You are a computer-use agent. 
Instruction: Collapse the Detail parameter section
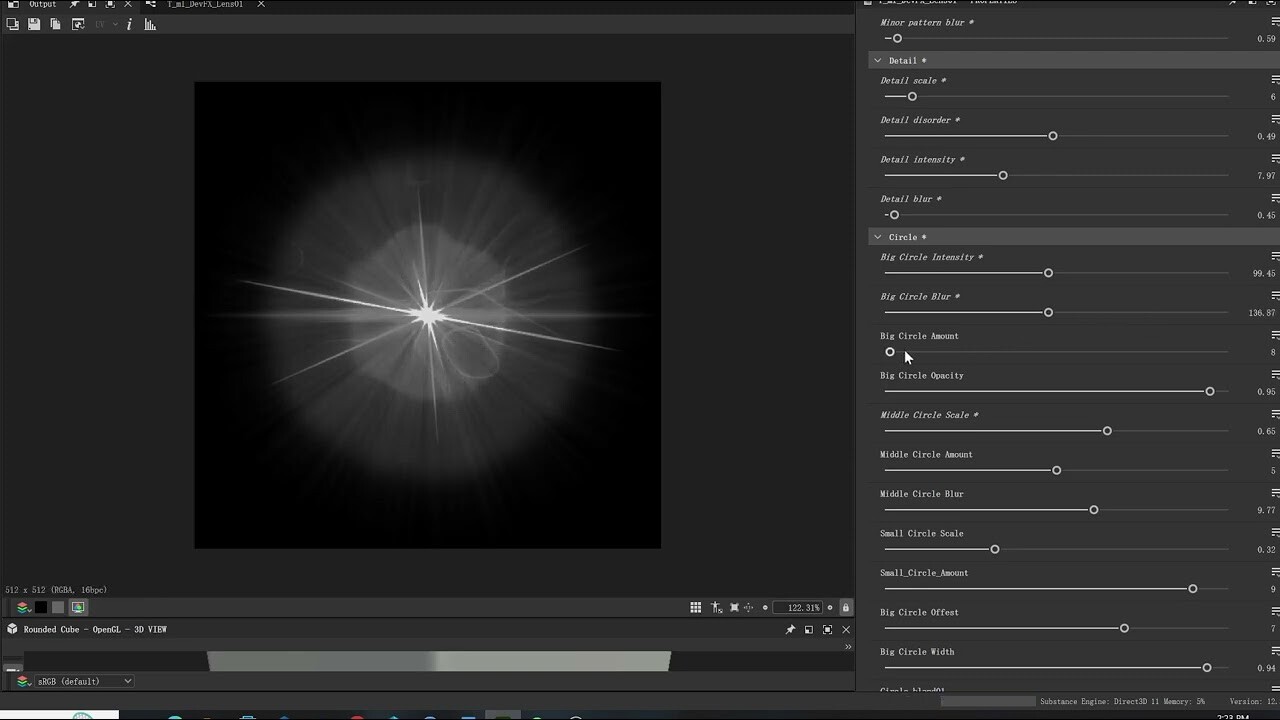(877, 60)
